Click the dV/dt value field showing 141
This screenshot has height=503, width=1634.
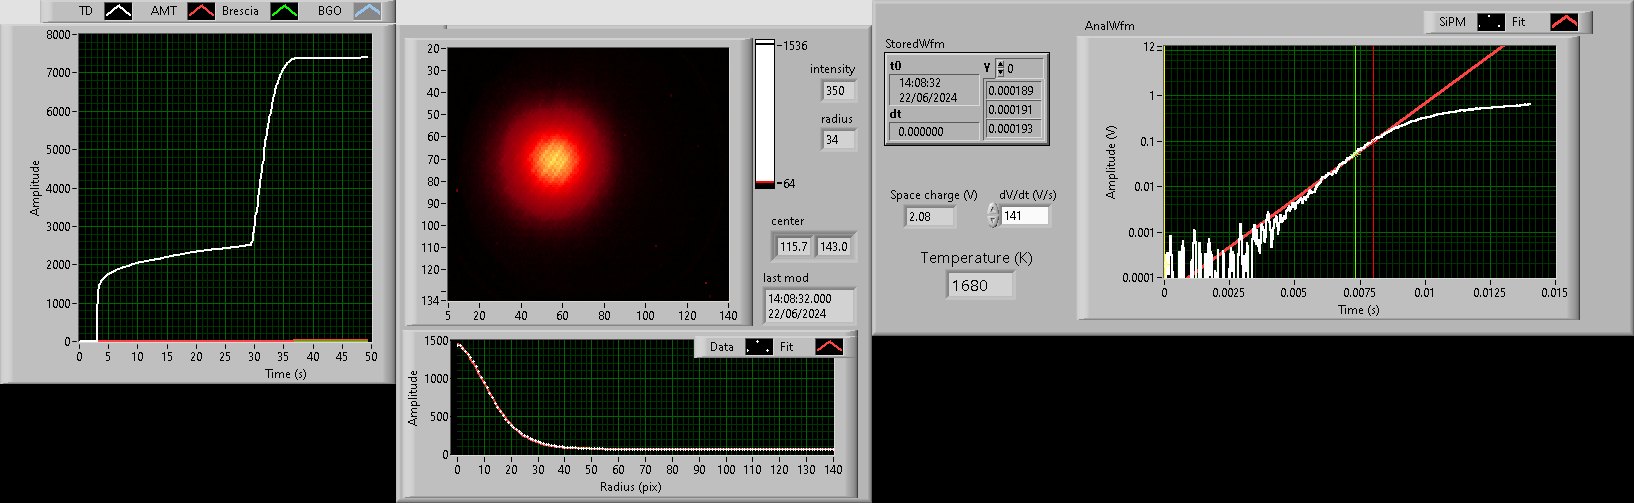tap(1025, 215)
